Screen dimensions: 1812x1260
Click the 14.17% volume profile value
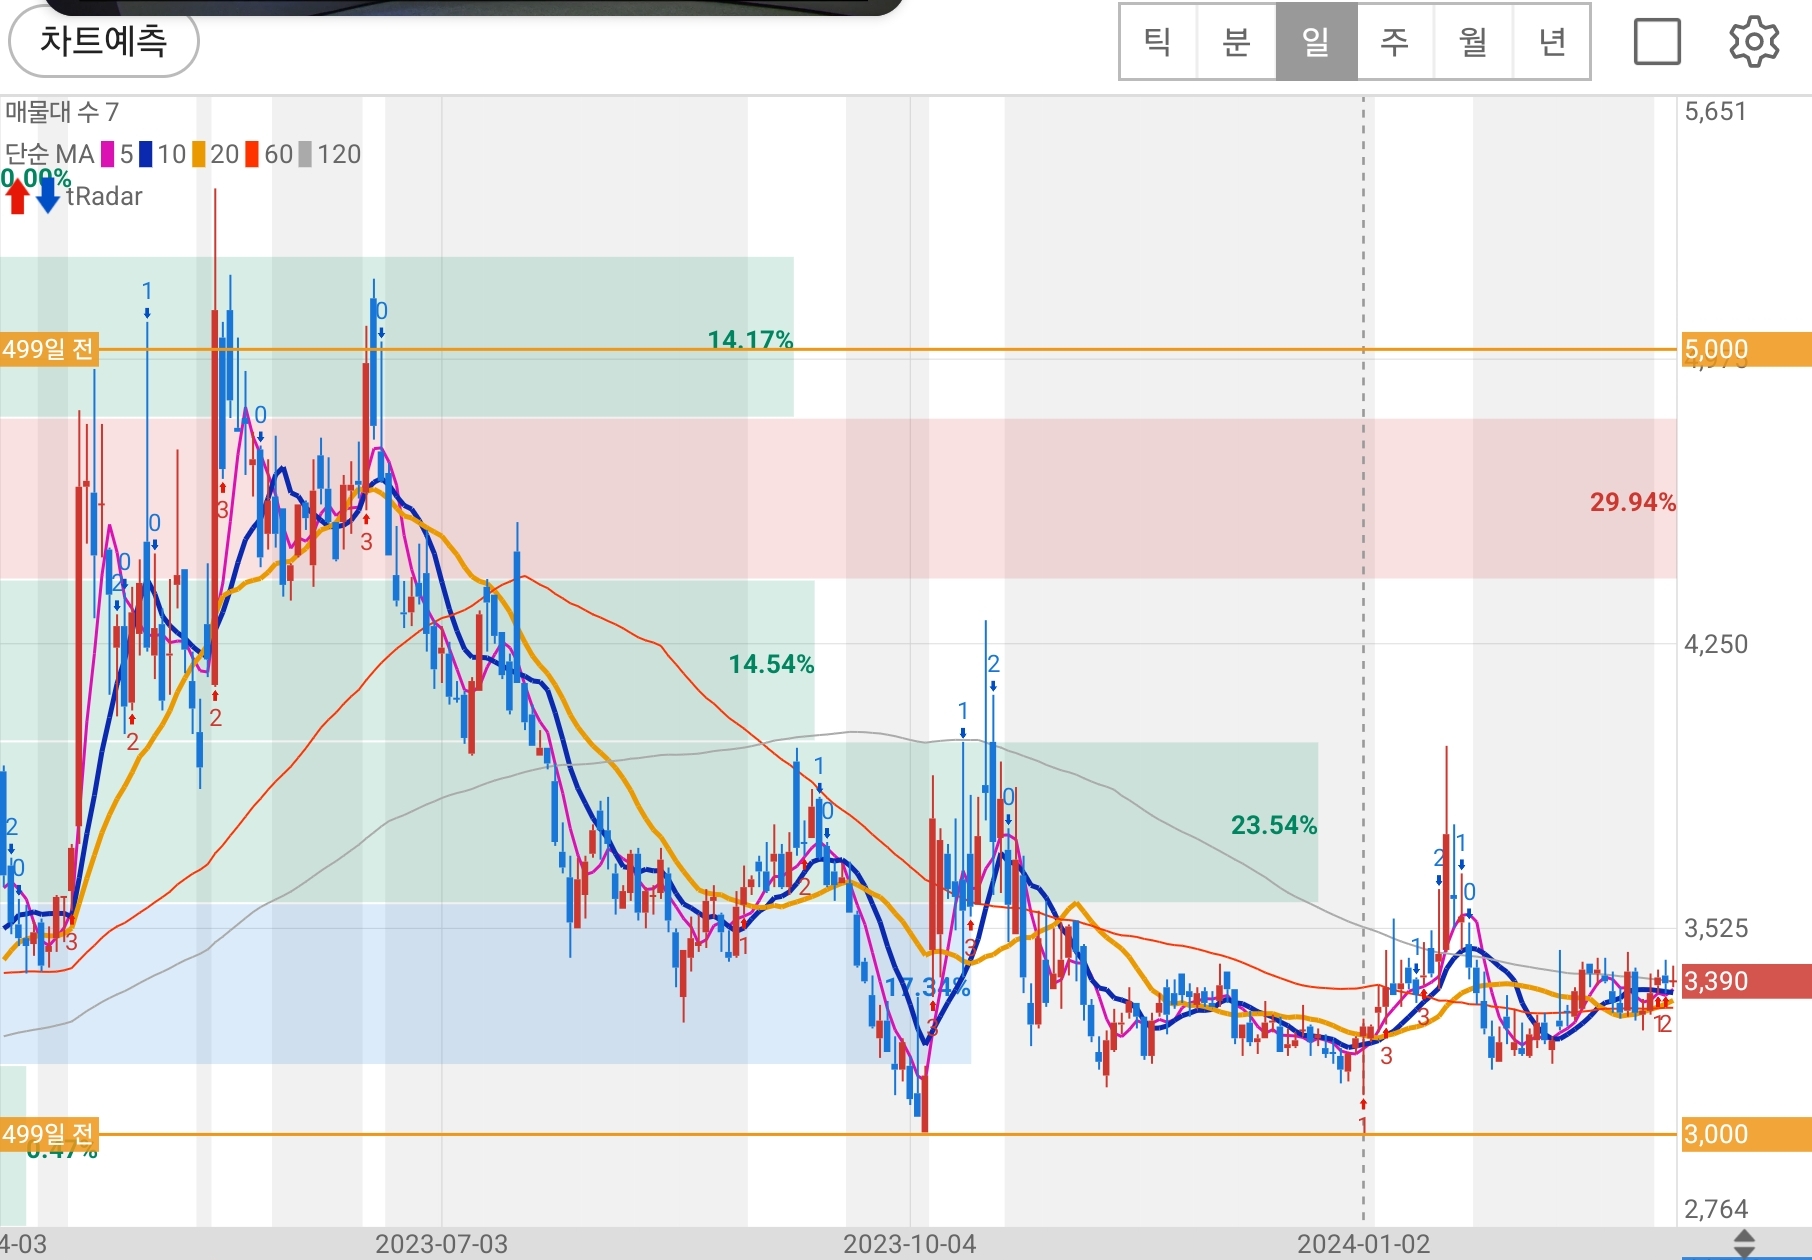coord(750,340)
